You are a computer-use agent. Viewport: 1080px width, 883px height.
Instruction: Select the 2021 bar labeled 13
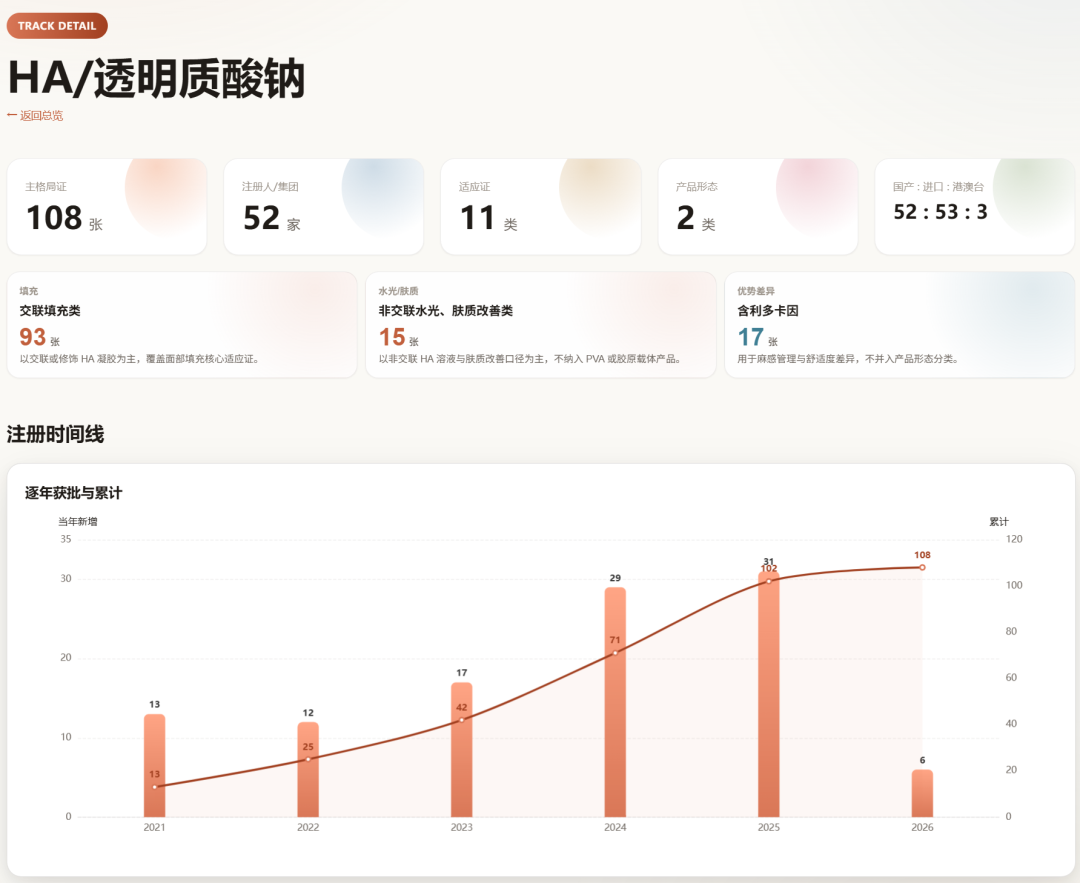point(154,765)
